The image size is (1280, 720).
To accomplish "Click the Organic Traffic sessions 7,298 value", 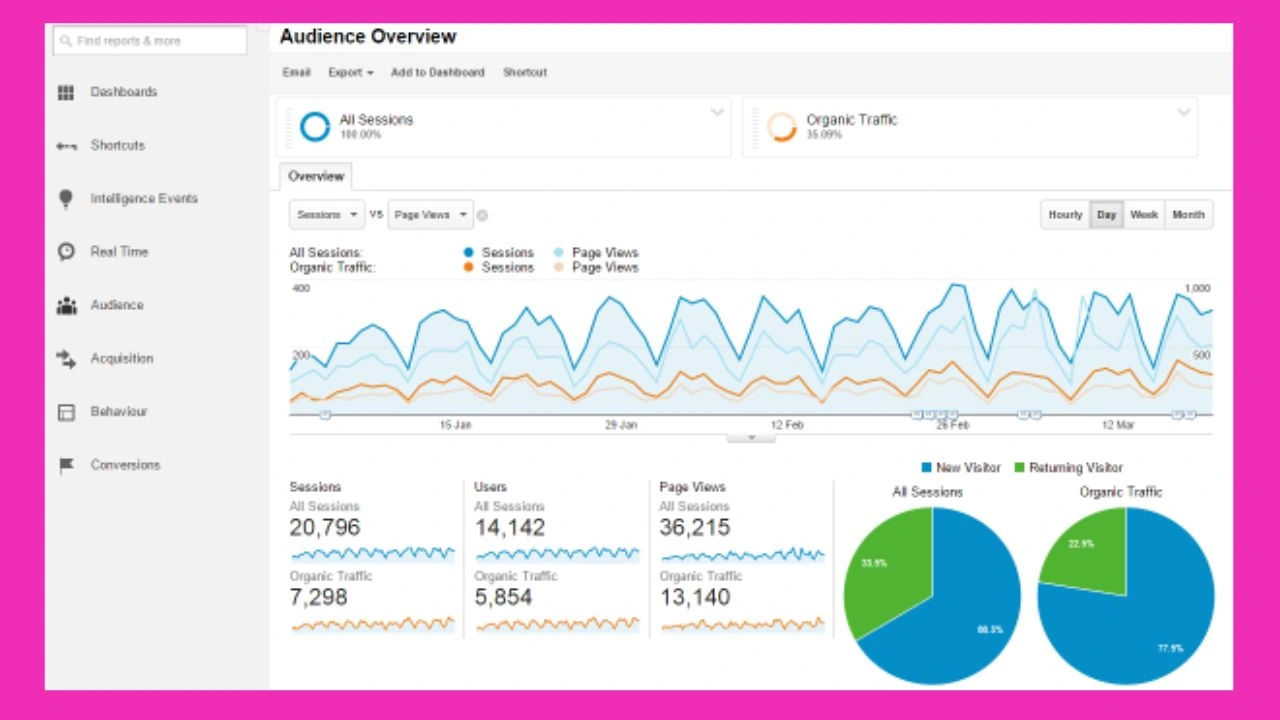I will point(319,598).
